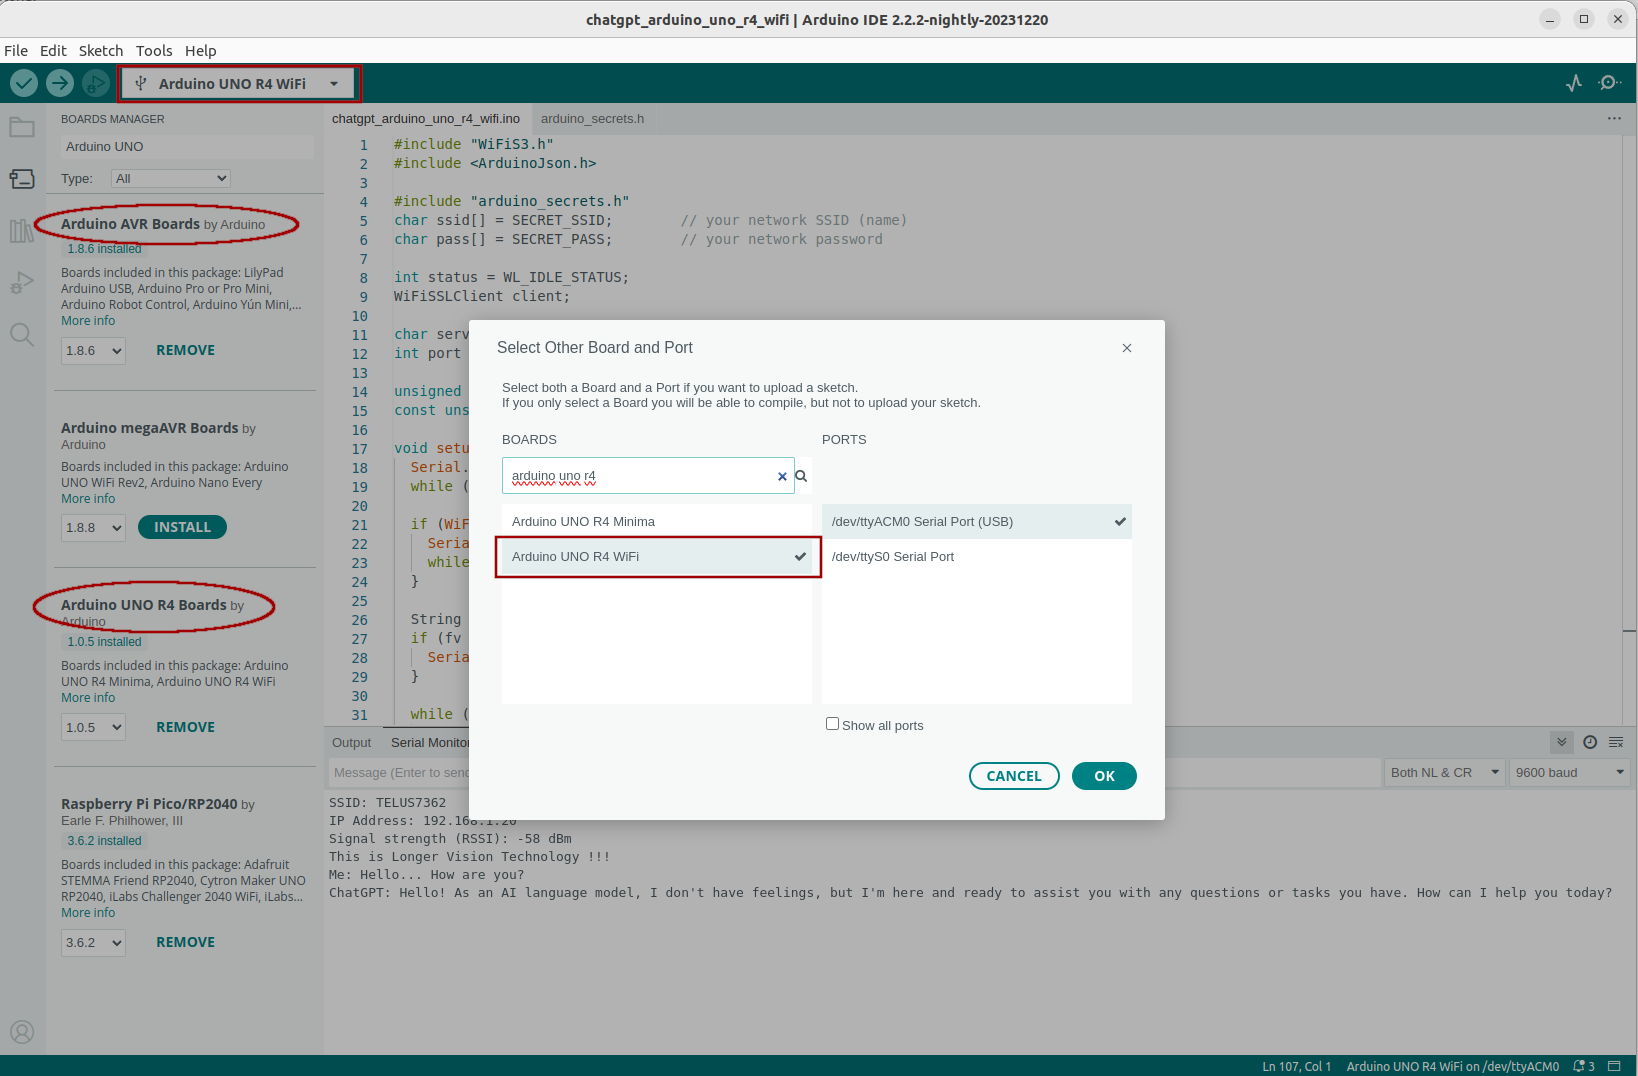Click the Verify checkmark button
The width and height of the screenshot is (1638, 1076).
pyautogui.click(x=24, y=83)
